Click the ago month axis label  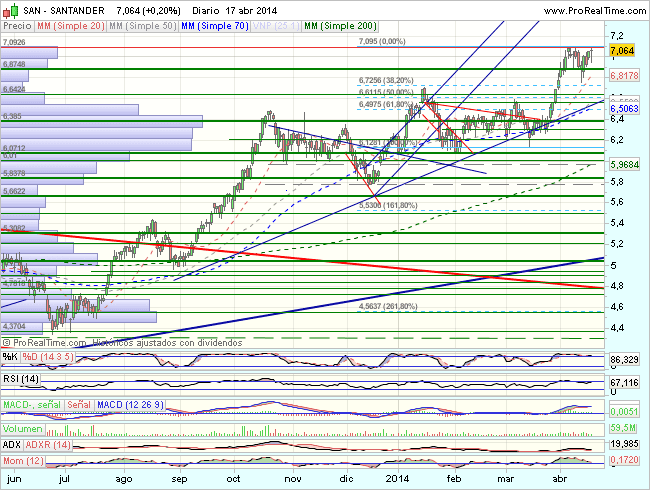click(x=124, y=479)
